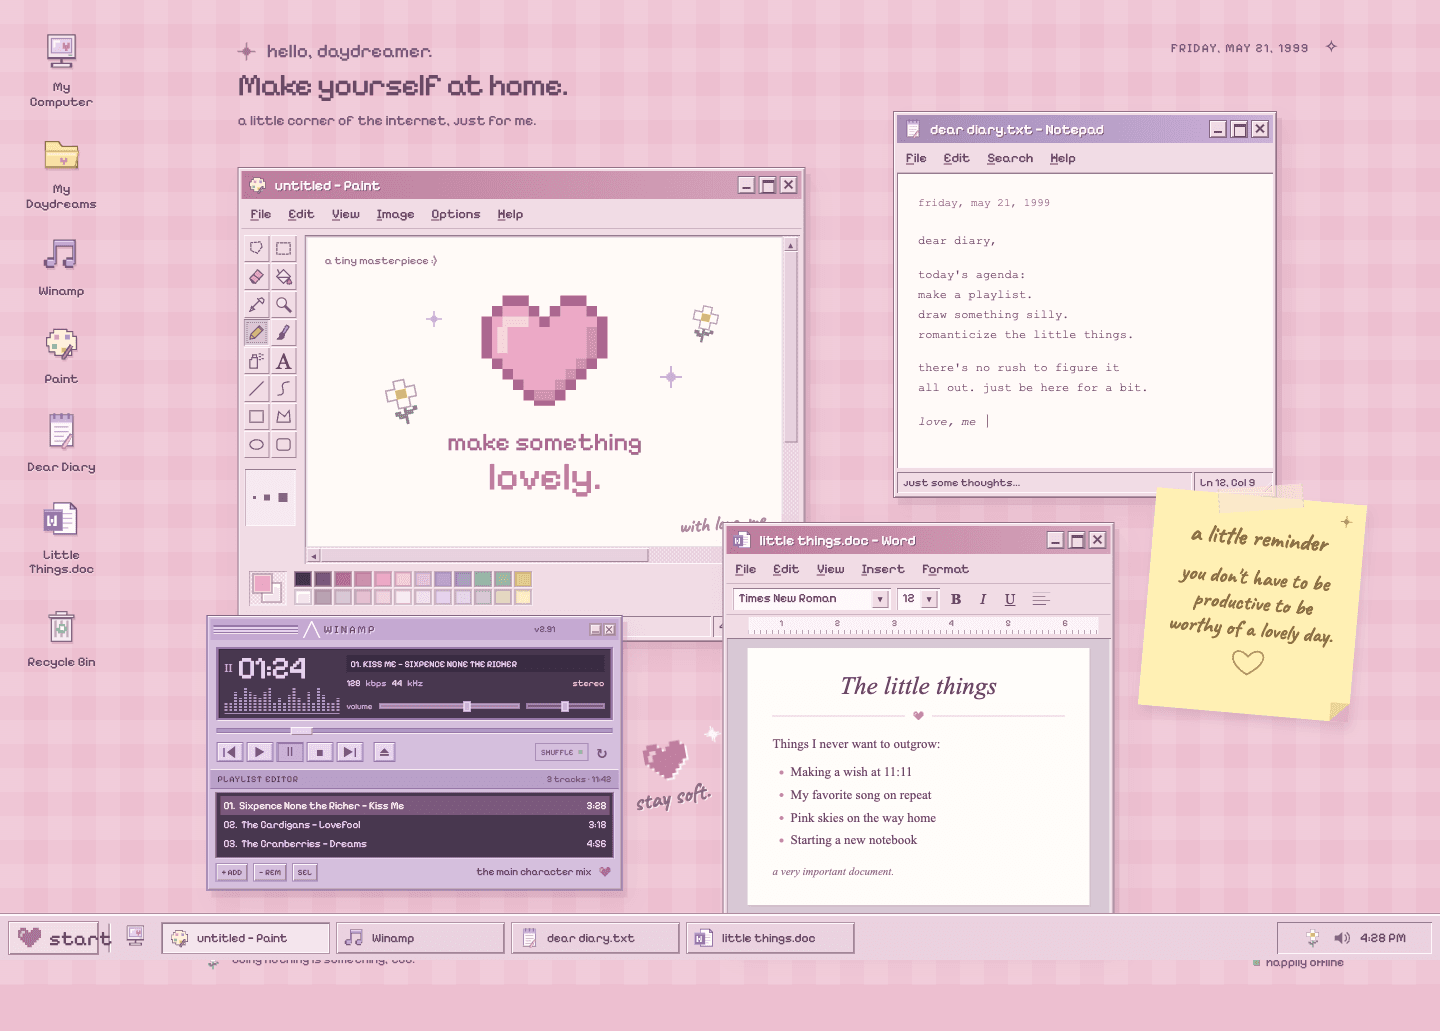Choose the Ellipse tool in Paint
Screen dimensions: 1440x1031
257,444
